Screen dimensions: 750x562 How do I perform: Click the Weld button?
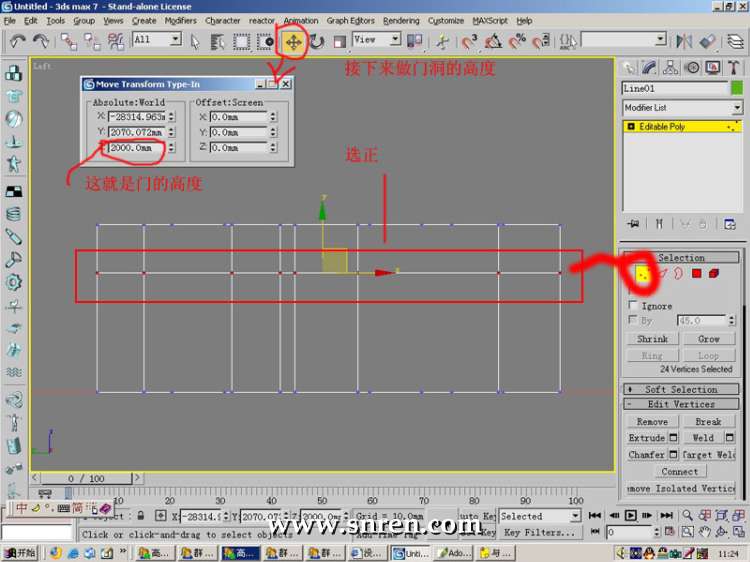(x=703, y=437)
